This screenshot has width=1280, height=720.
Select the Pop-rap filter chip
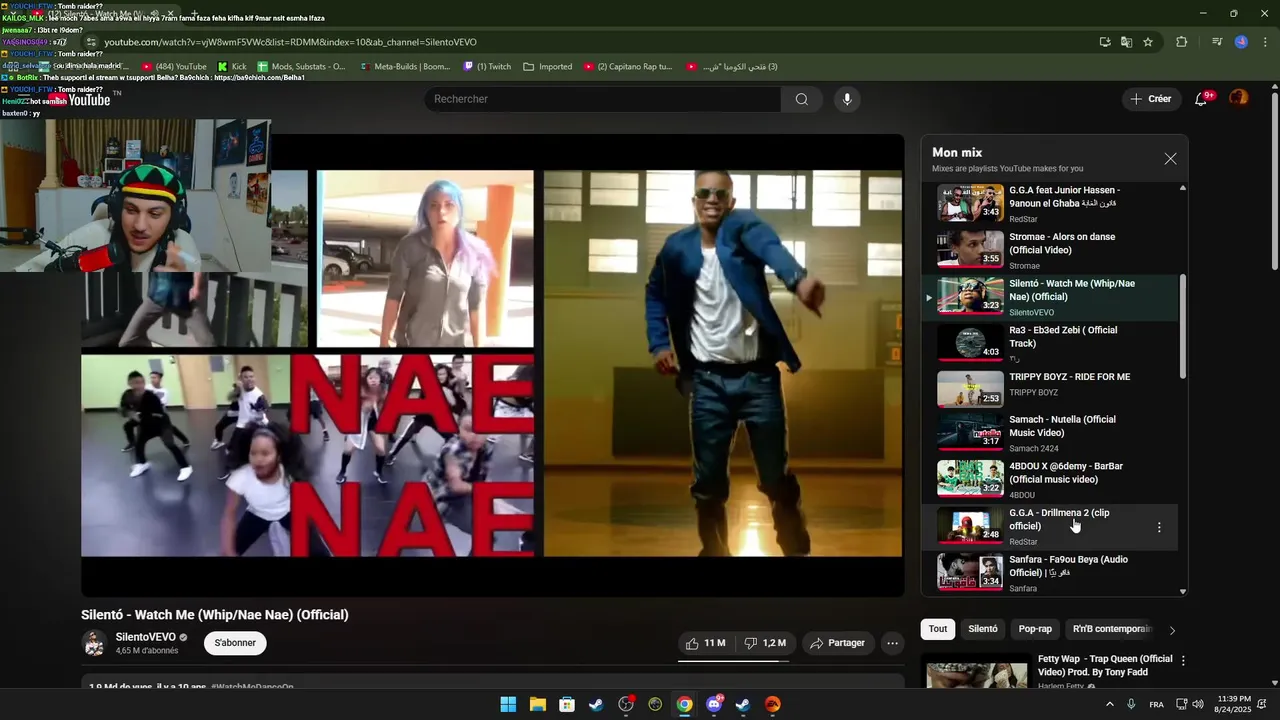(1035, 629)
